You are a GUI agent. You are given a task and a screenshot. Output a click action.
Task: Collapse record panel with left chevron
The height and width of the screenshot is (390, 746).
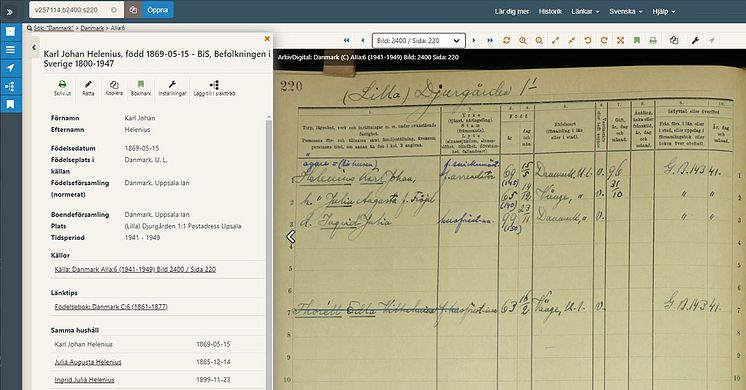[x=34, y=47]
